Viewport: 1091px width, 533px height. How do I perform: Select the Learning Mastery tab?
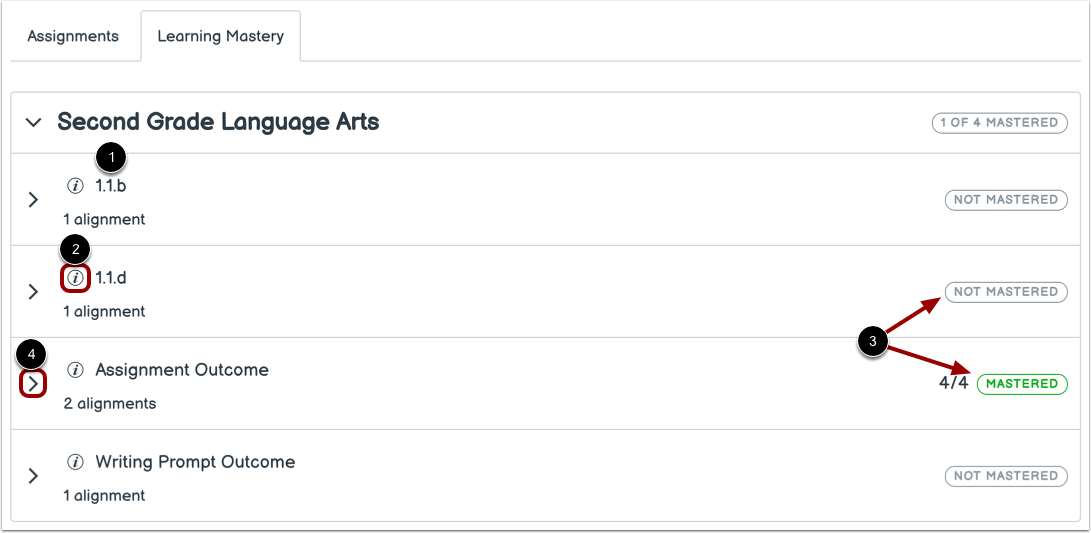[221, 37]
